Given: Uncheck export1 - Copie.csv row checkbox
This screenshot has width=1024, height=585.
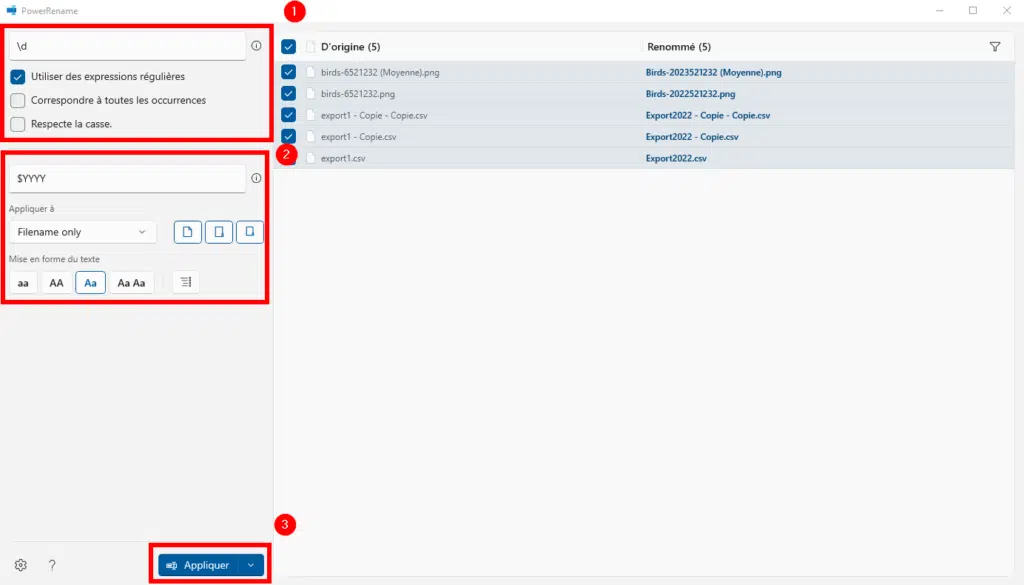Looking at the screenshot, I should [288, 136].
